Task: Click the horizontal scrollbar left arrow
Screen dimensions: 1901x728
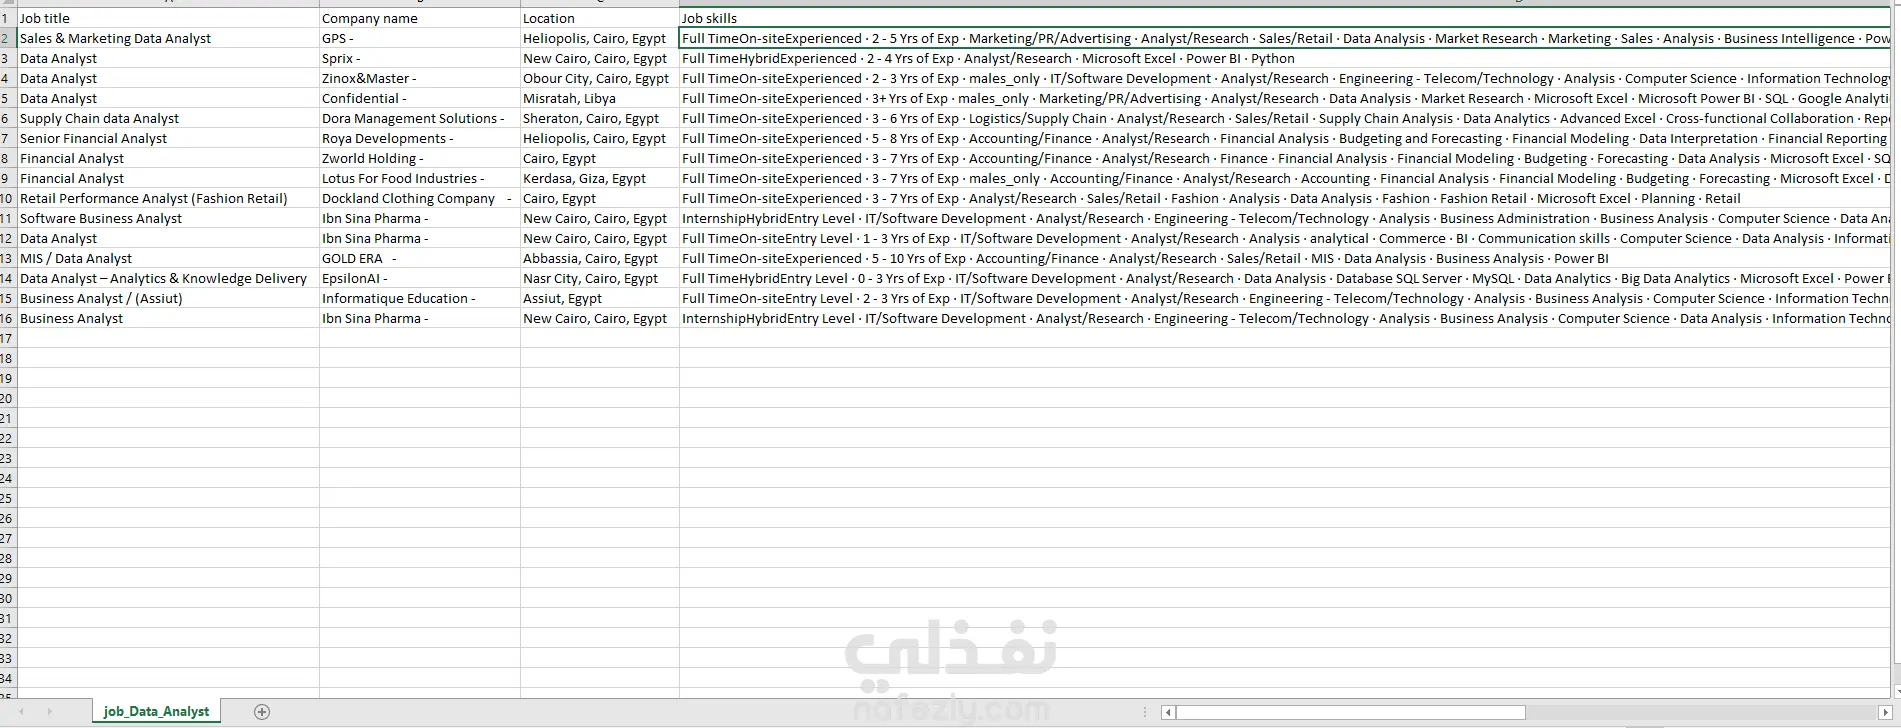Action: (1168, 713)
